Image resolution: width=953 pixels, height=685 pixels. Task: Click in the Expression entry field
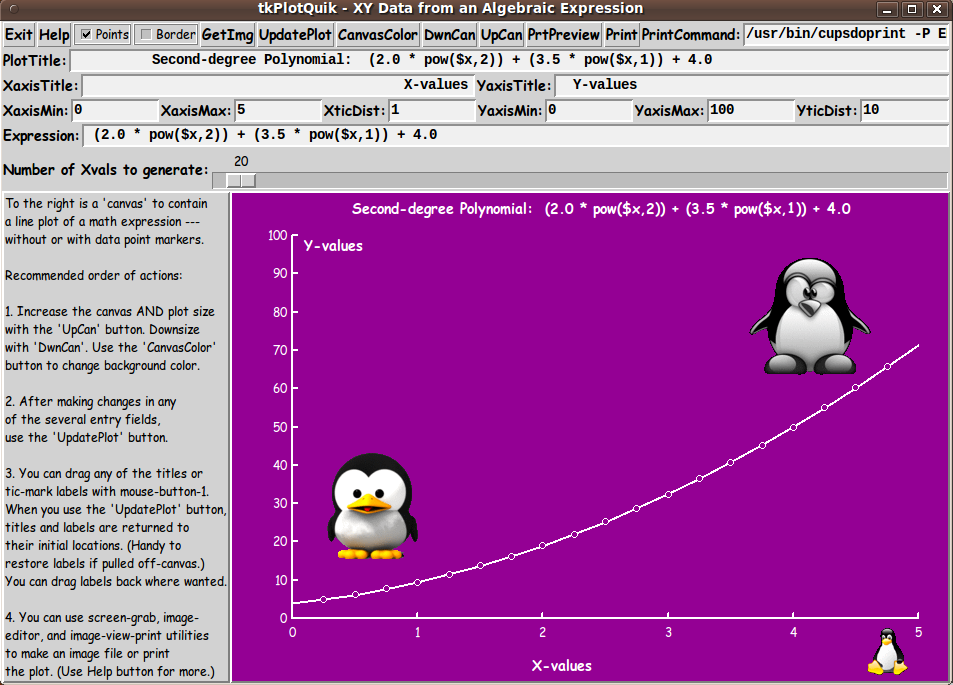515,135
